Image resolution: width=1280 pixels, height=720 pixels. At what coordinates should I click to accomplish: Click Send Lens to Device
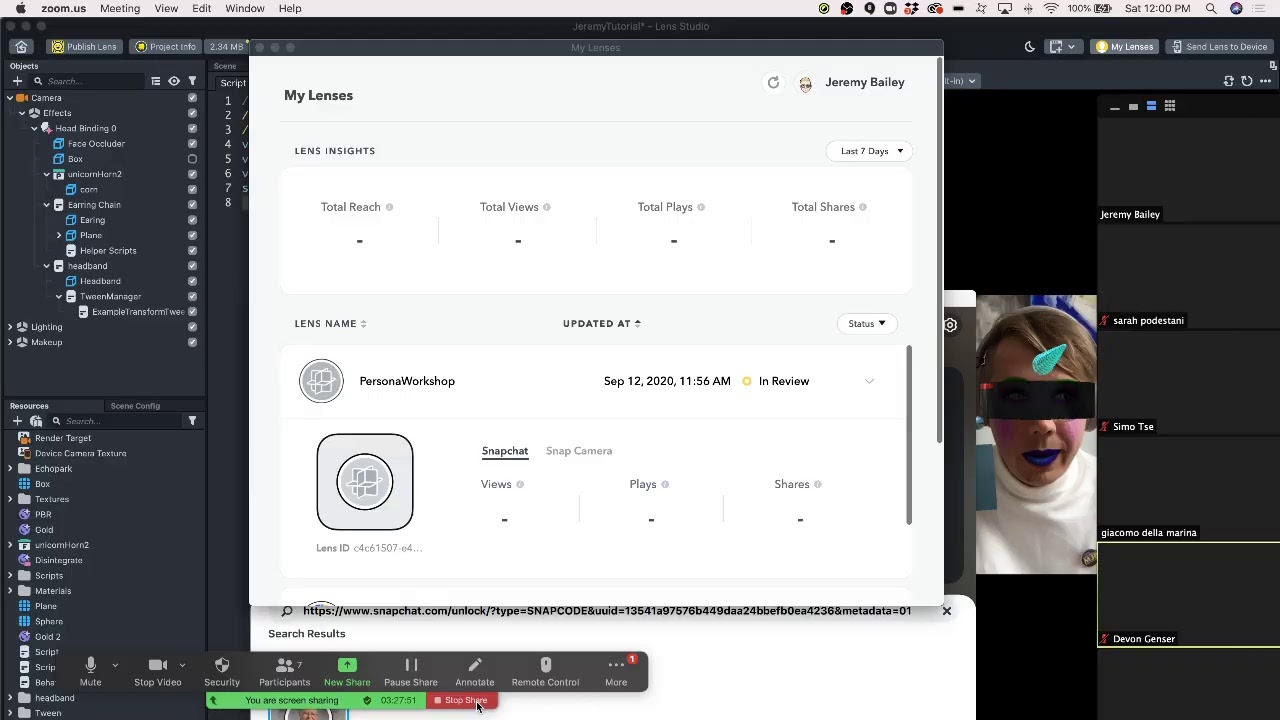click(1219, 47)
